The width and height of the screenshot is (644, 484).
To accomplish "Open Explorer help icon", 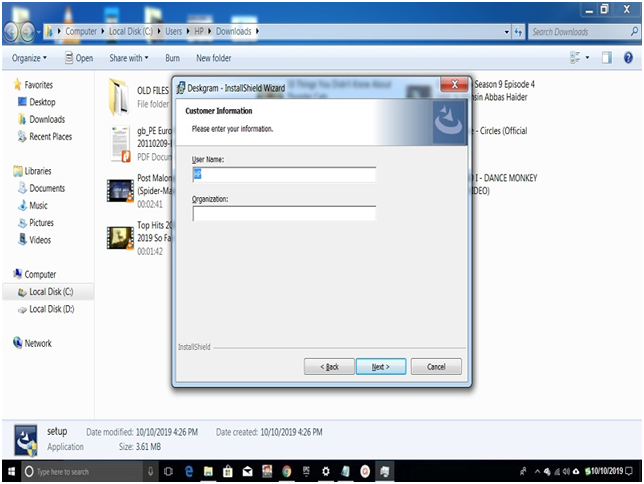I will pos(628,58).
